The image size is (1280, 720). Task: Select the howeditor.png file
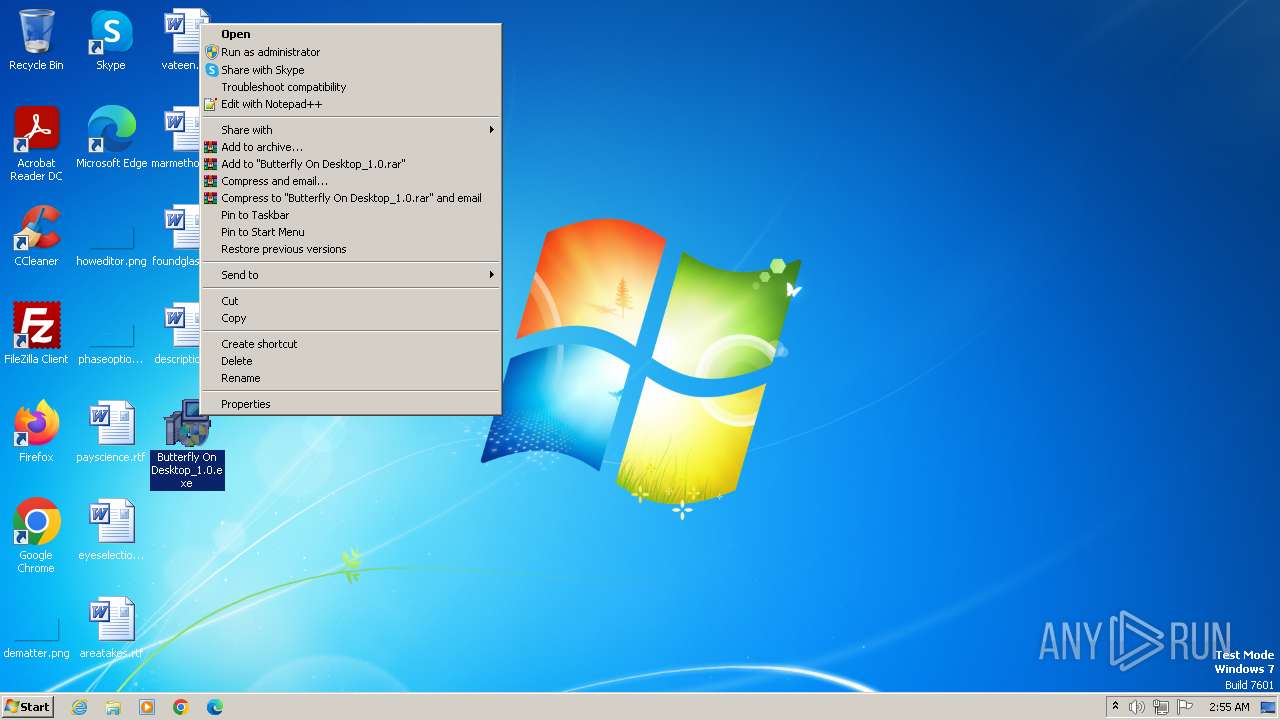tap(111, 246)
